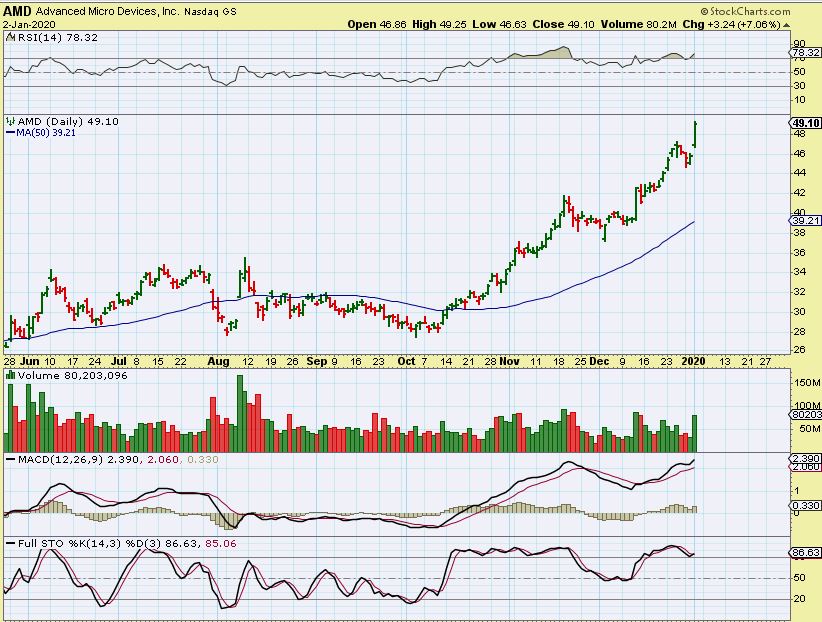Click the Aug label on the date axis
The image size is (822, 622).
point(218,361)
